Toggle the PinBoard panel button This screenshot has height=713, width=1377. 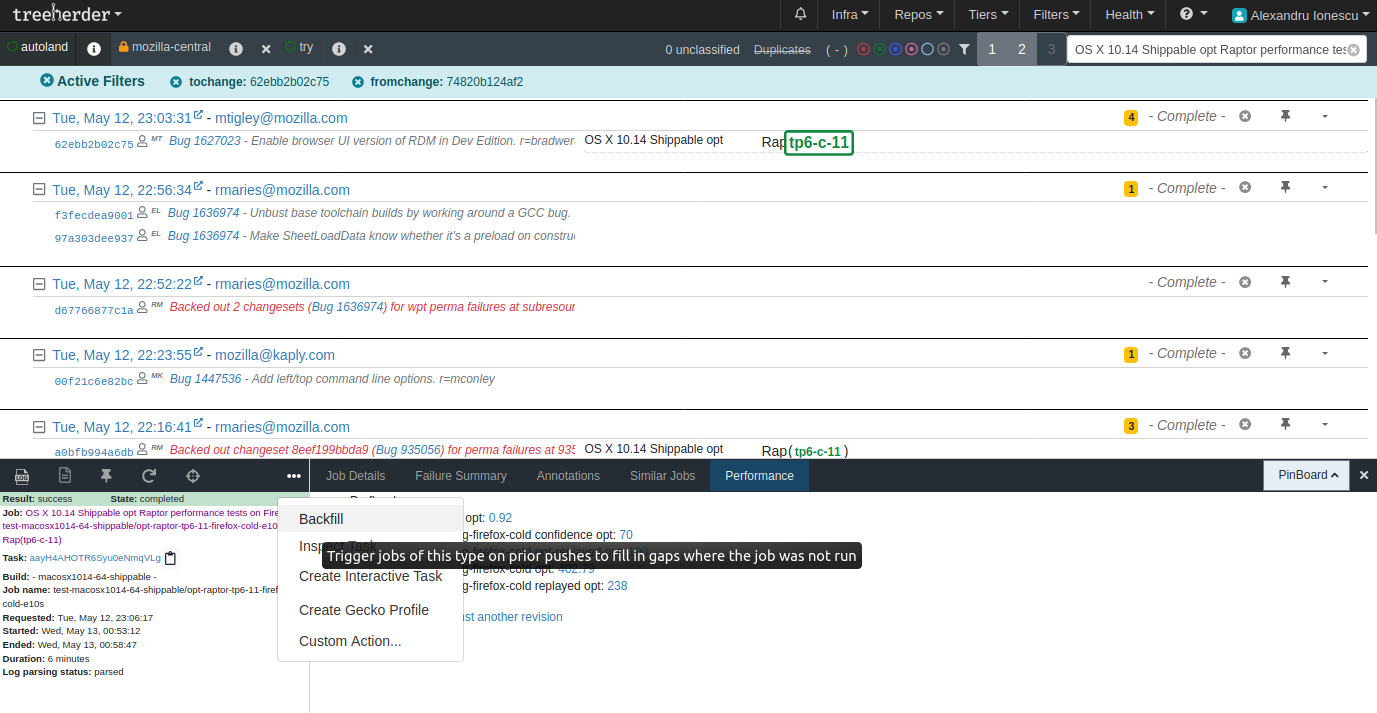1306,475
